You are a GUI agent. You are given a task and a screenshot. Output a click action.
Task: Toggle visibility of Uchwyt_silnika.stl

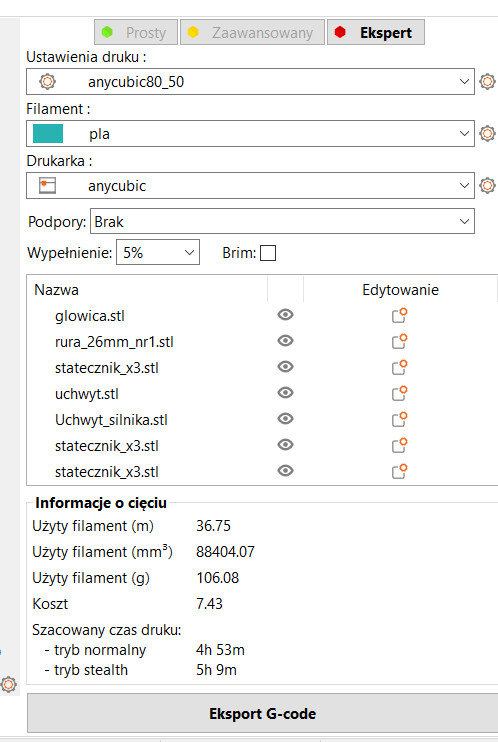(x=285, y=419)
